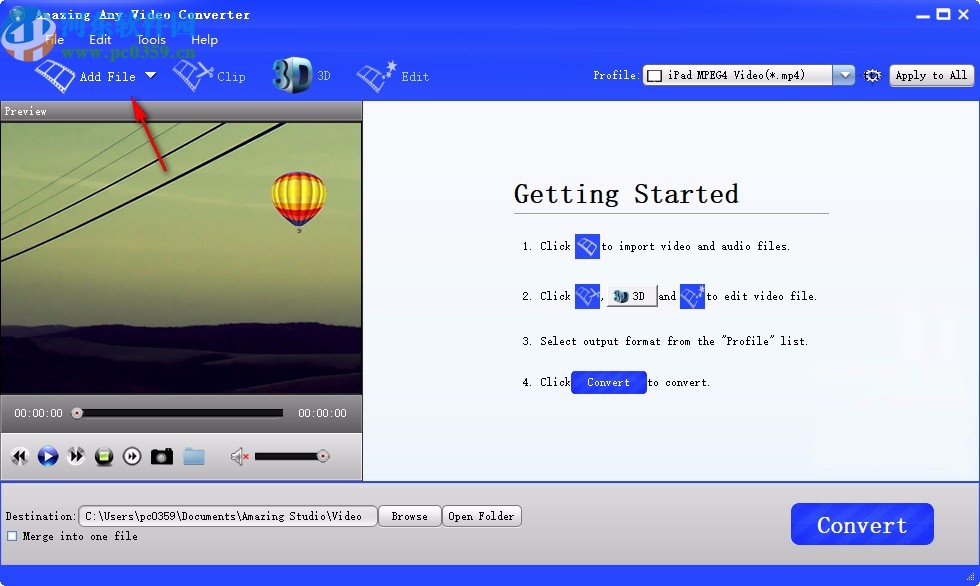The image size is (980, 586).
Task: Browse for a destination folder
Action: (409, 516)
